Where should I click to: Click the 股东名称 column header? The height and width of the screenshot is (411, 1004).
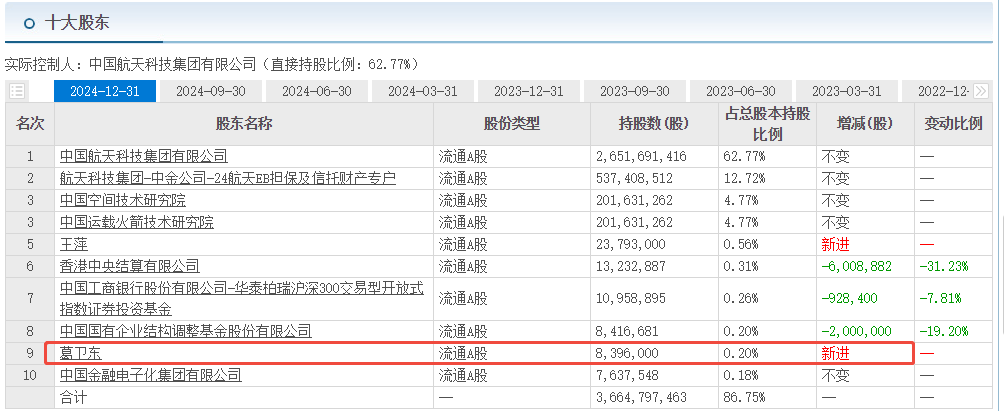tap(244, 124)
